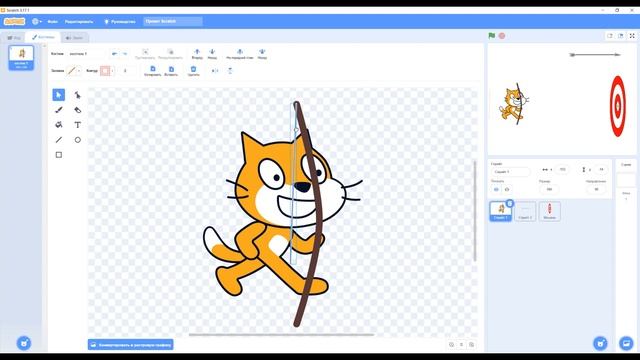Image resolution: width=640 pixels, height=360 pixels.
Task: Click the sprite name field
Action: tap(511, 172)
